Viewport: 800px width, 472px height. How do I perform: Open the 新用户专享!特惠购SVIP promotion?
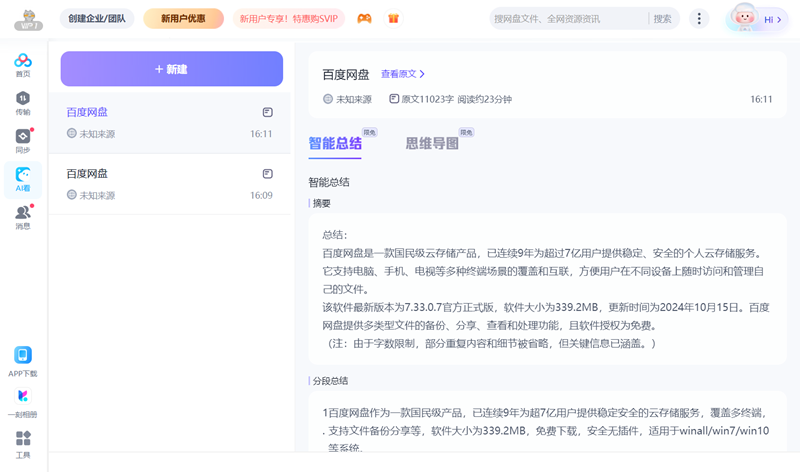pos(289,19)
